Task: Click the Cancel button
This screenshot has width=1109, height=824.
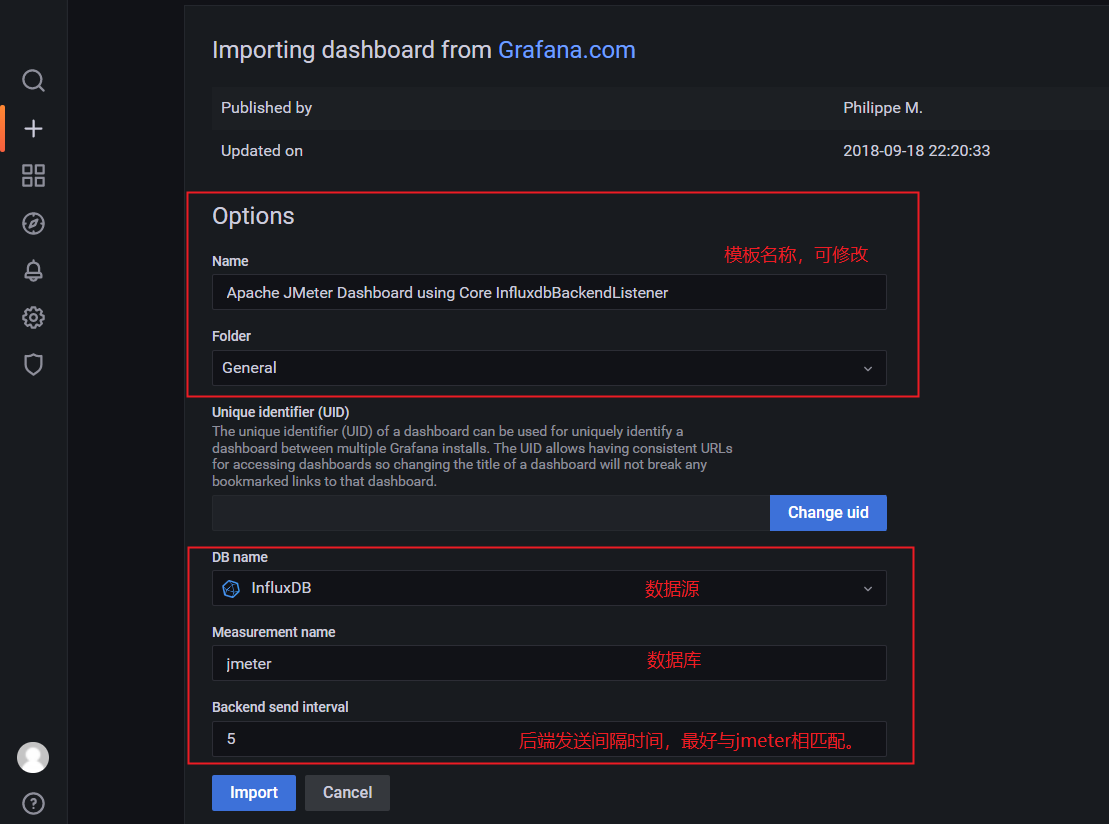Action: [x=347, y=793]
